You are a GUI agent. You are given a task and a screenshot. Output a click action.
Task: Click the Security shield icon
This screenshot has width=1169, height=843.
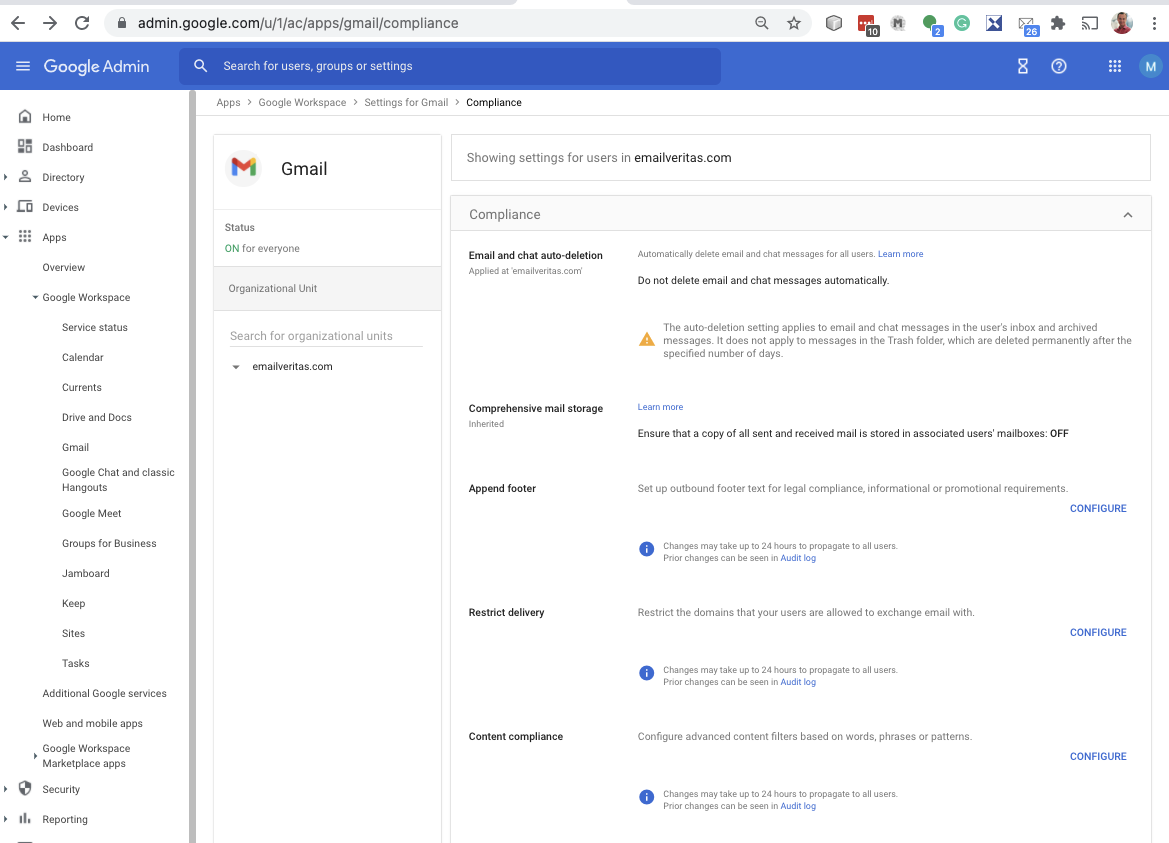[25, 789]
